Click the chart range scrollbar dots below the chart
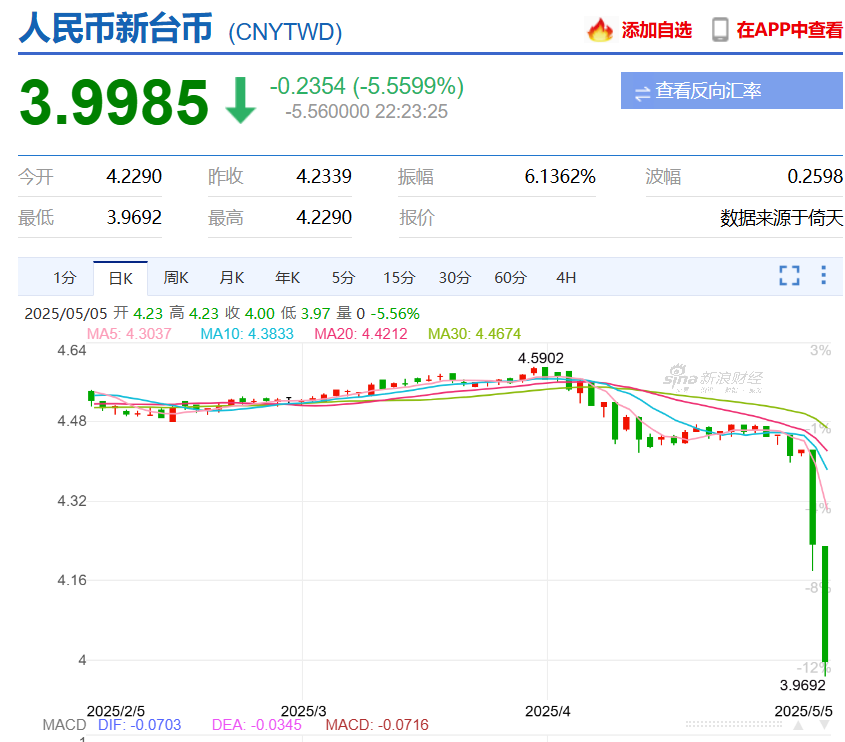This screenshot has height=742, width=845. tap(734, 725)
